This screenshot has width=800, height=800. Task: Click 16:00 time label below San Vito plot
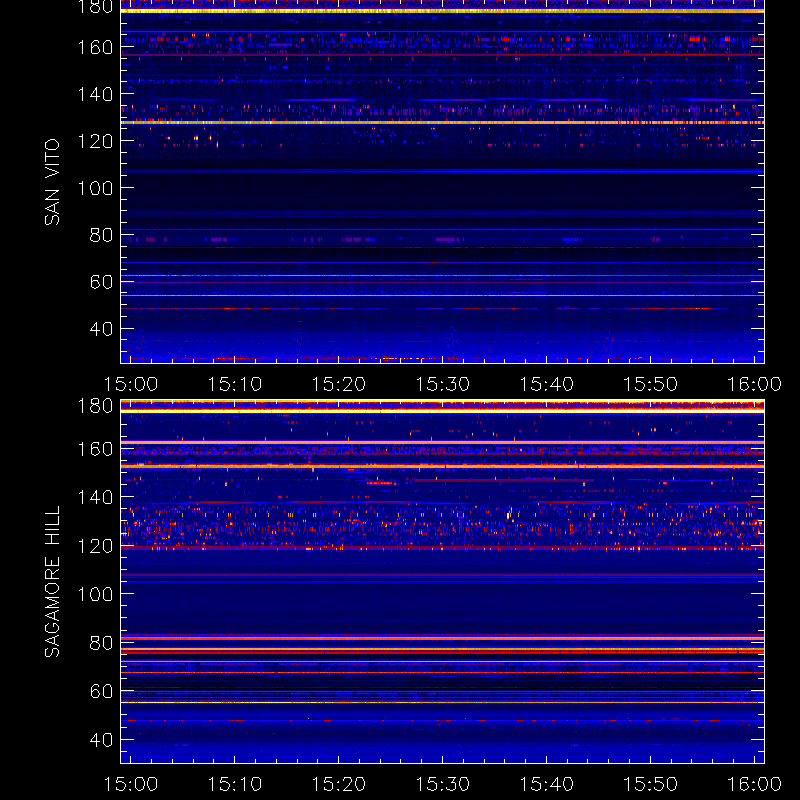(755, 384)
